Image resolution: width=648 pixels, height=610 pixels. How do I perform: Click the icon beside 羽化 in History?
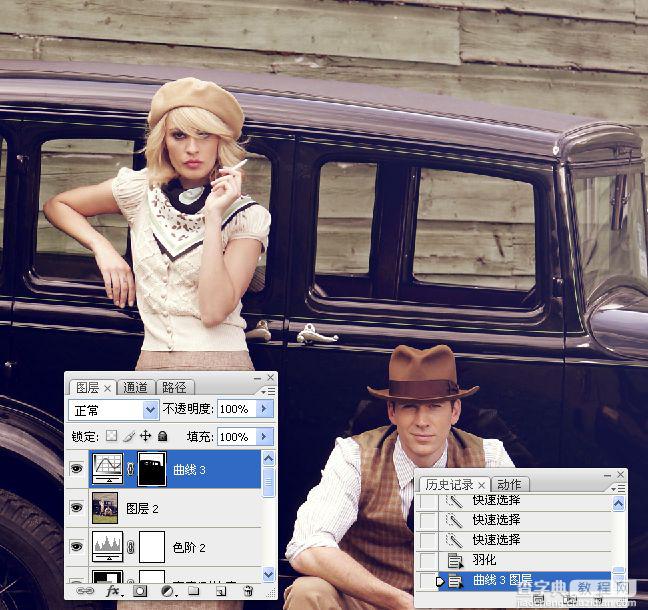pyautogui.click(x=455, y=561)
